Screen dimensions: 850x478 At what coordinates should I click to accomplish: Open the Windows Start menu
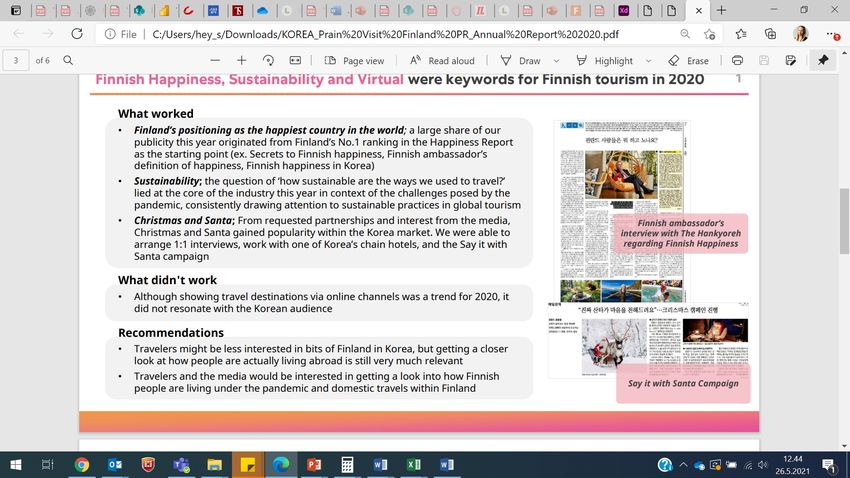point(16,464)
